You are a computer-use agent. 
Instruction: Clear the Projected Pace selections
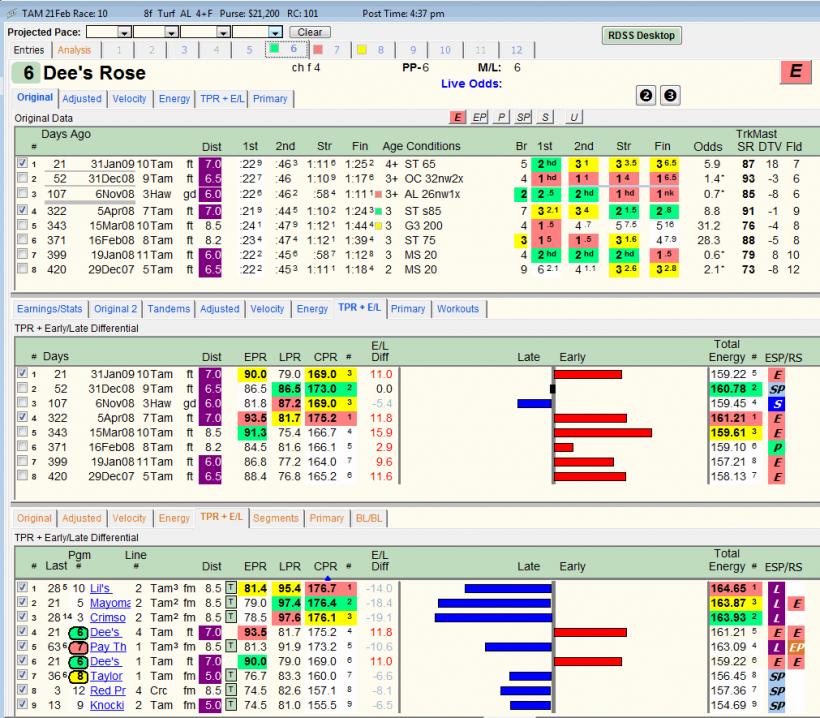pos(310,32)
